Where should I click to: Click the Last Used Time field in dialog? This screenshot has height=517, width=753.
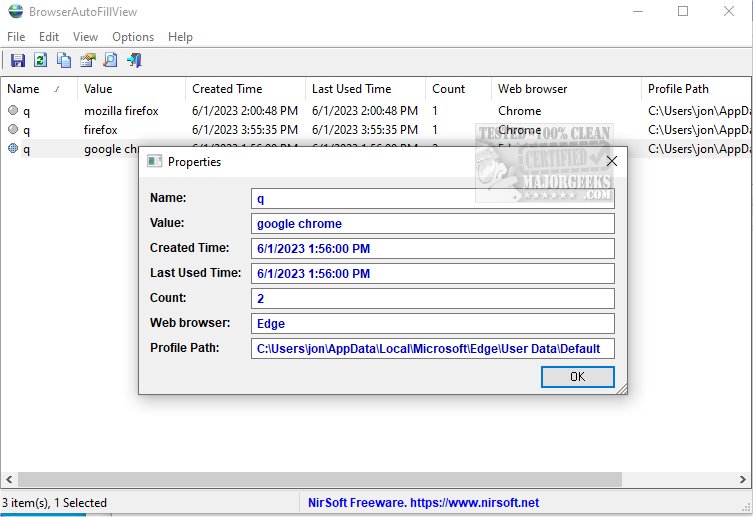(433, 274)
